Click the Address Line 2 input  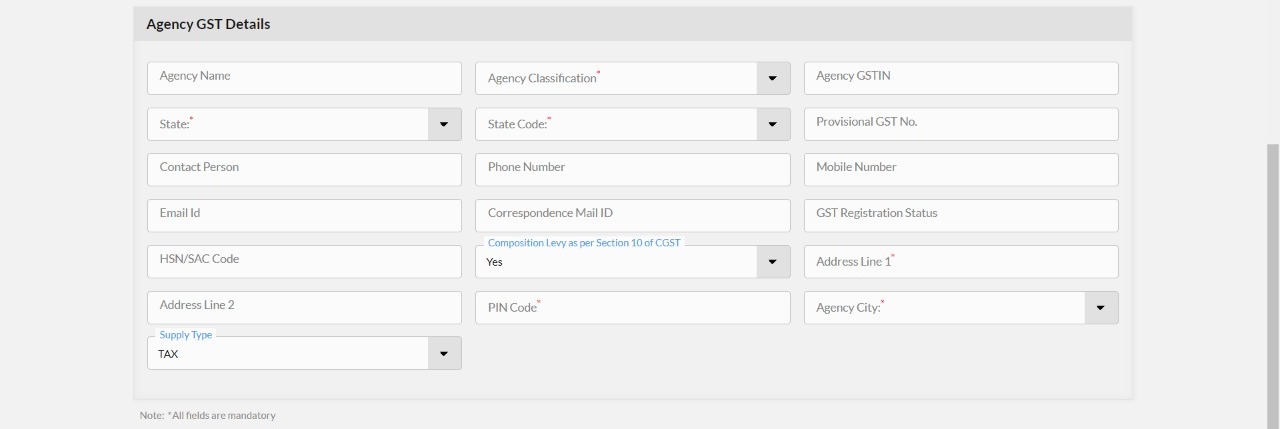click(304, 307)
